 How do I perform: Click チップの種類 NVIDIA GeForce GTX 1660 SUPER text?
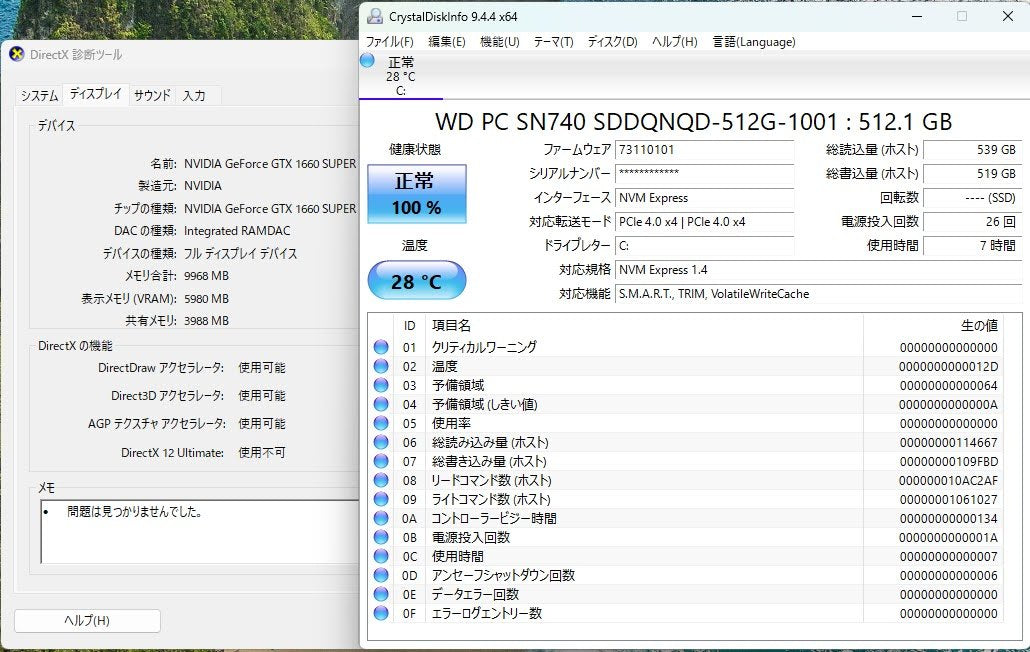(x=270, y=209)
